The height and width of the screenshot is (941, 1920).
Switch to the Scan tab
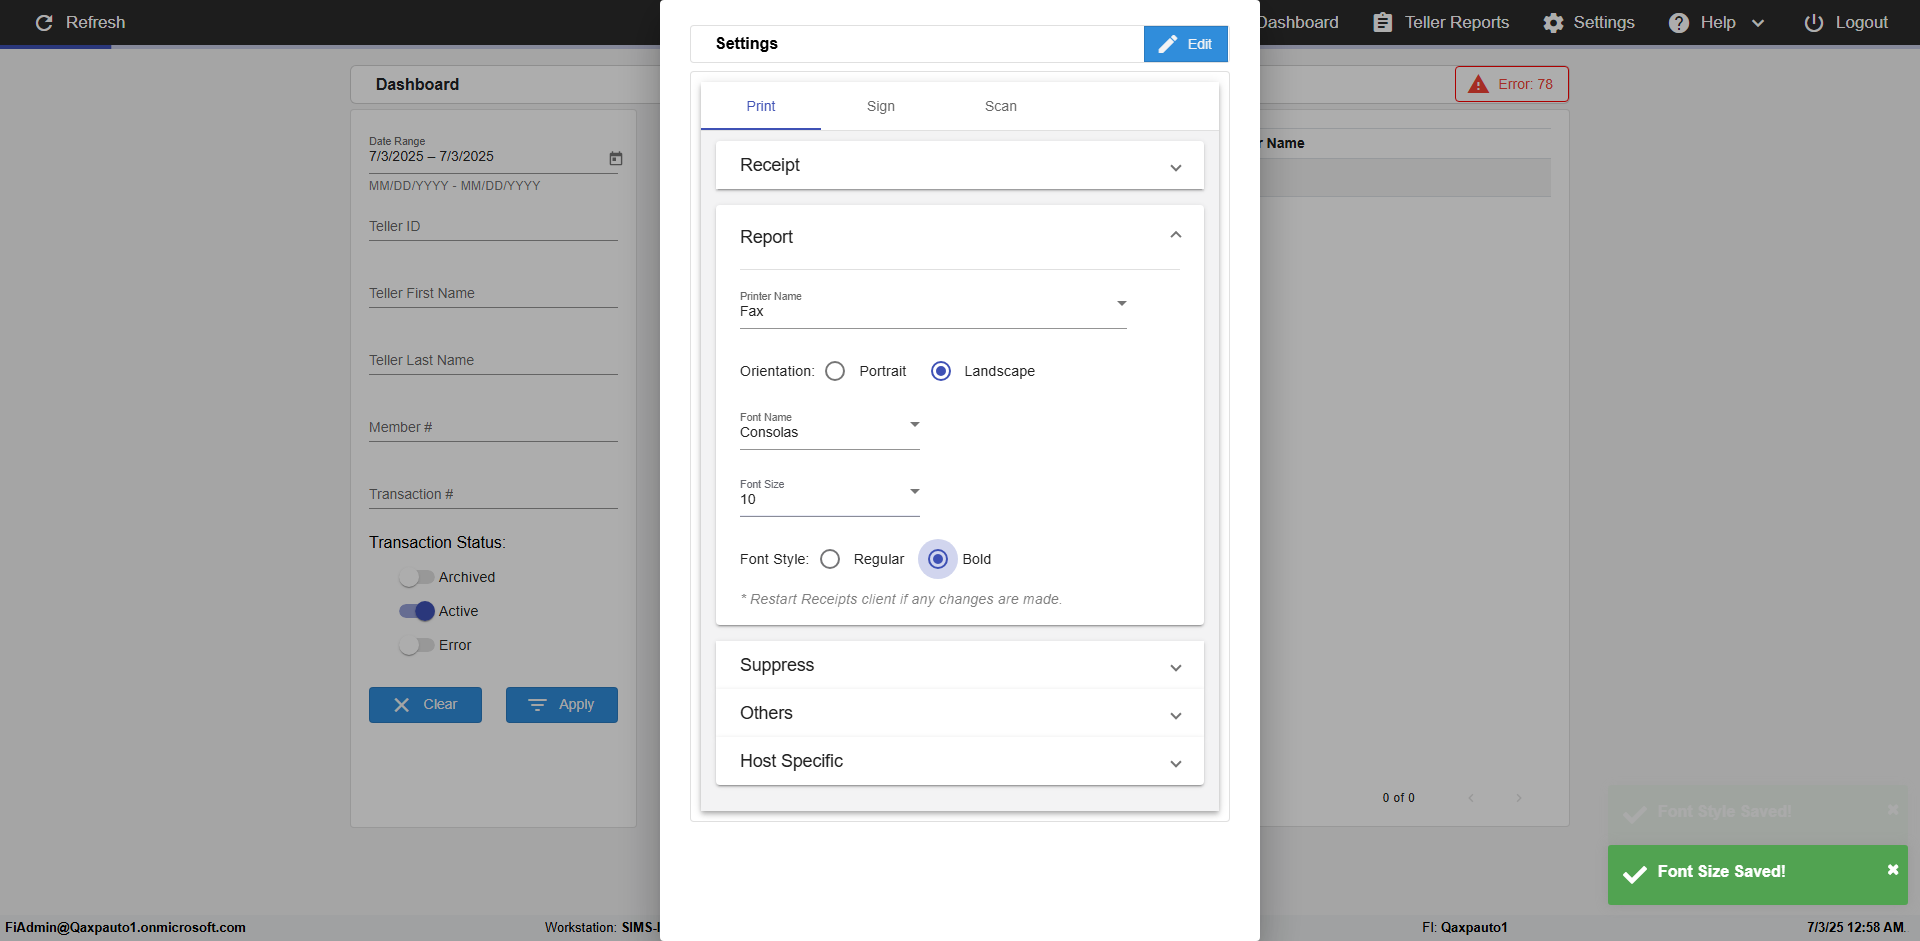pos(1001,106)
